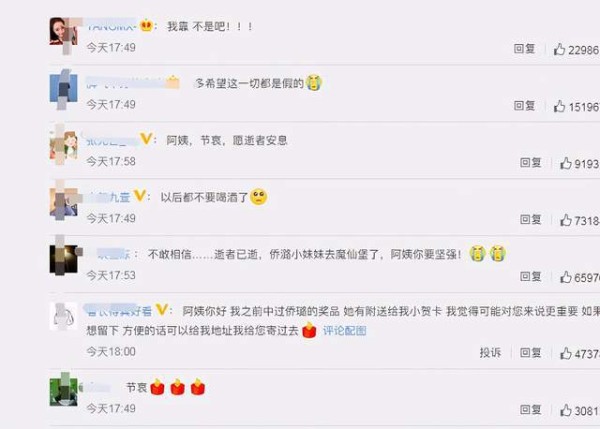The height and width of the screenshot is (429, 600).
Task: Reply to the 17:58 comment
Action: 530,163
